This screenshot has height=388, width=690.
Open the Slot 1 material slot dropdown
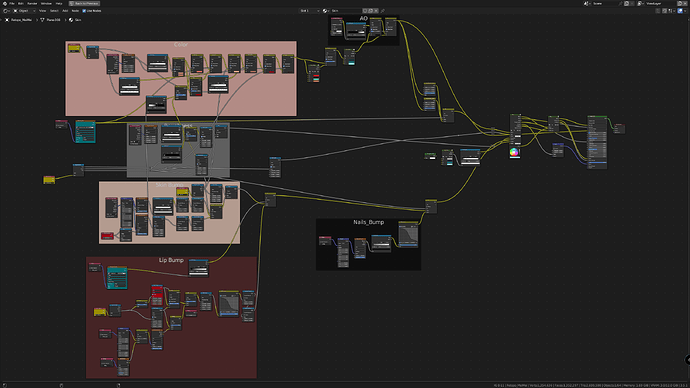click(309, 11)
